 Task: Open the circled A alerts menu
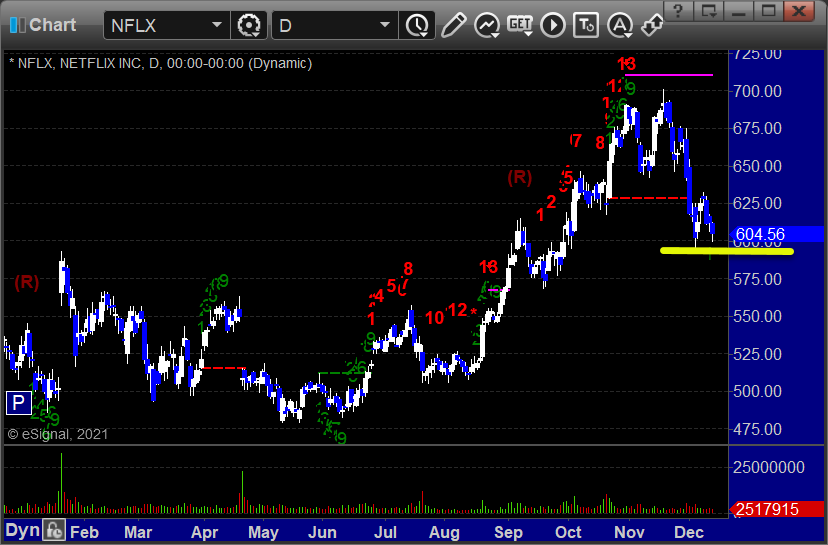[620, 25]
